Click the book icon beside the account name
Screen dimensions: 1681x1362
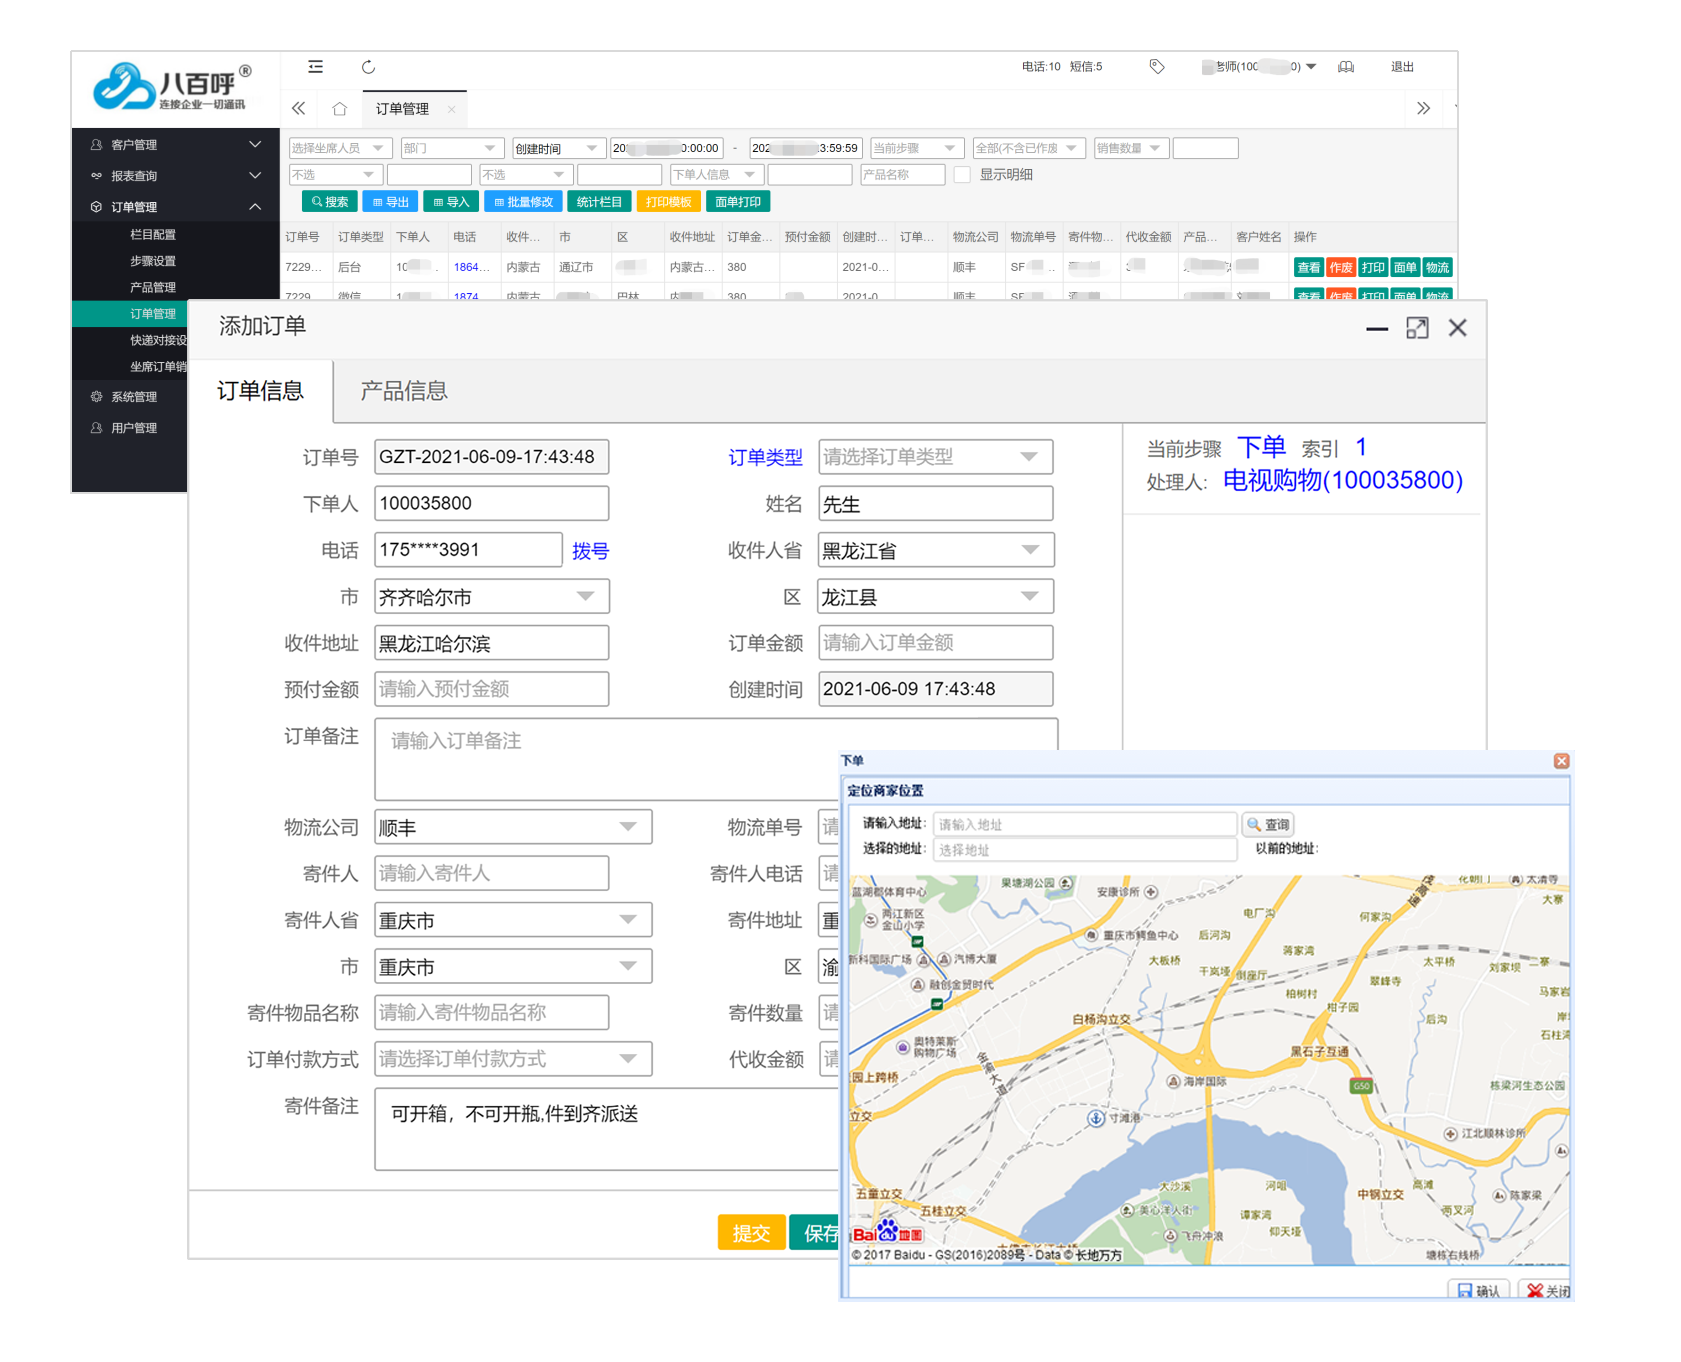pyautogui.click(x=1346, y=67)
